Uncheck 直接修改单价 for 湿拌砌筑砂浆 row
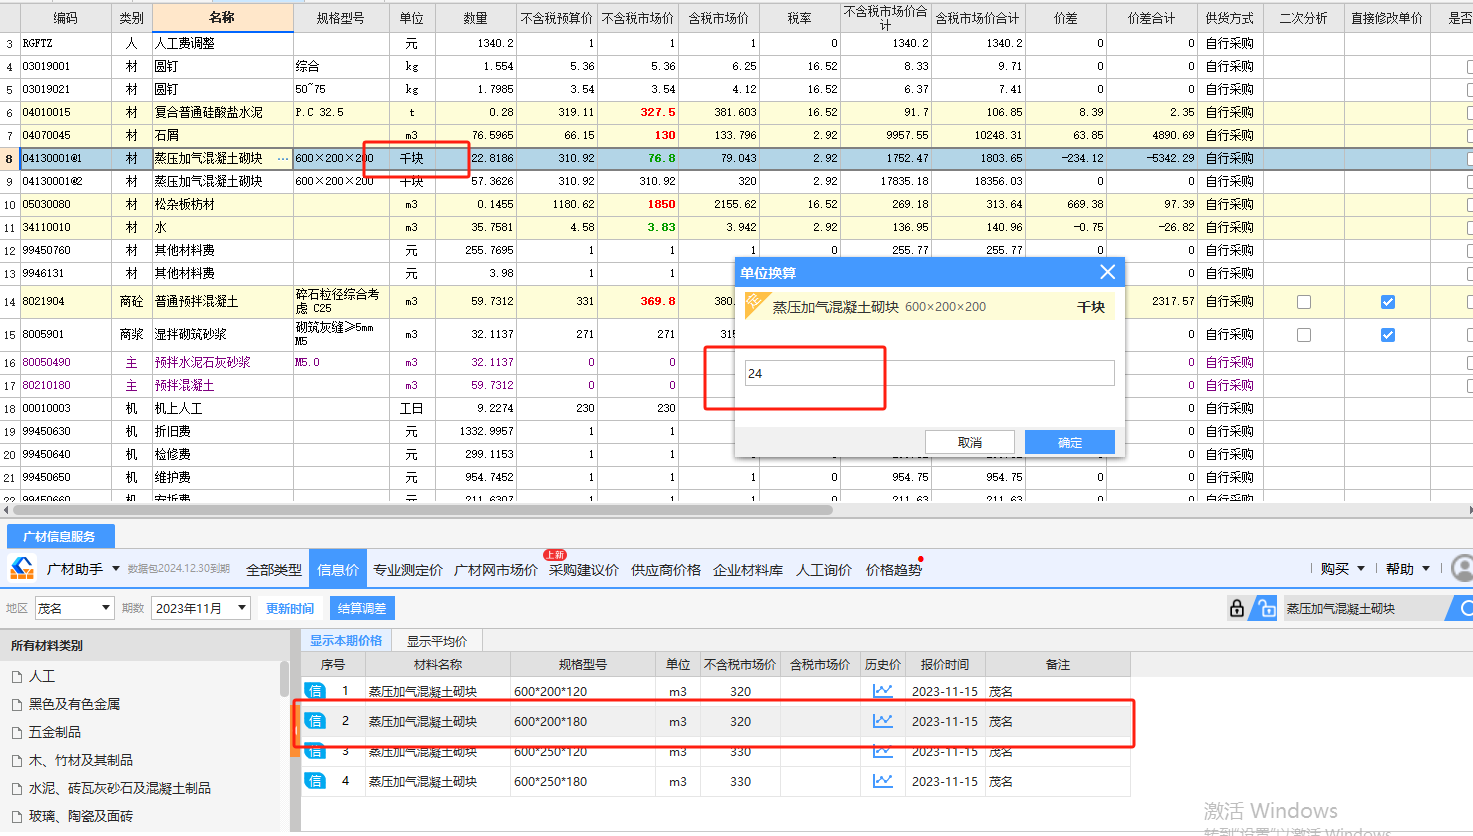The height and width of the screenshot is (836, 1473). (x=1388, y=335)
